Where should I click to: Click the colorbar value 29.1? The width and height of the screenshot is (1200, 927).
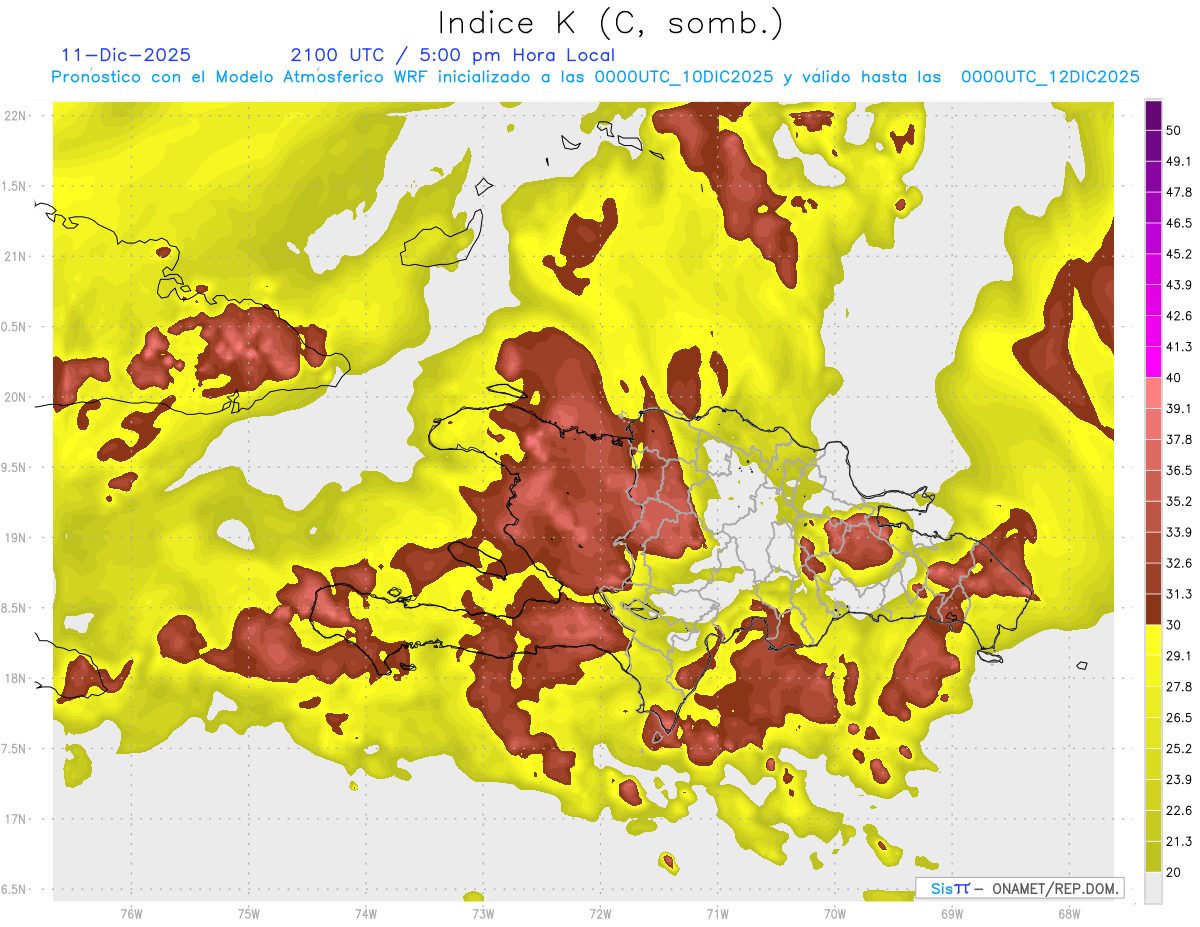(x=1179, y=656)
